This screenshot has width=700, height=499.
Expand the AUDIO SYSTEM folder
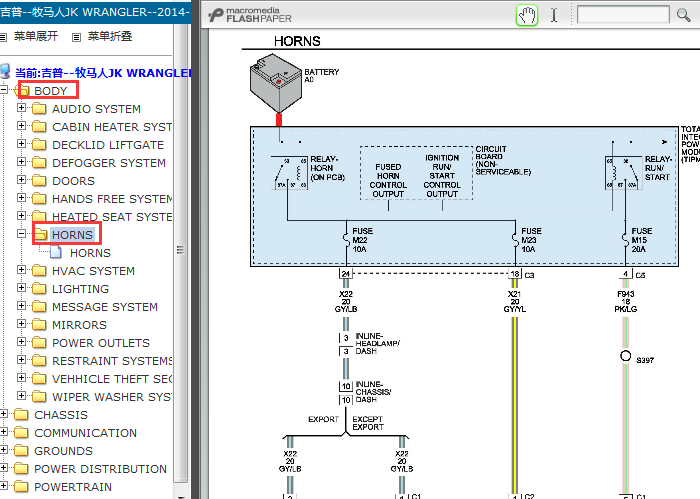pyautogui.click(x=21, y=108)
